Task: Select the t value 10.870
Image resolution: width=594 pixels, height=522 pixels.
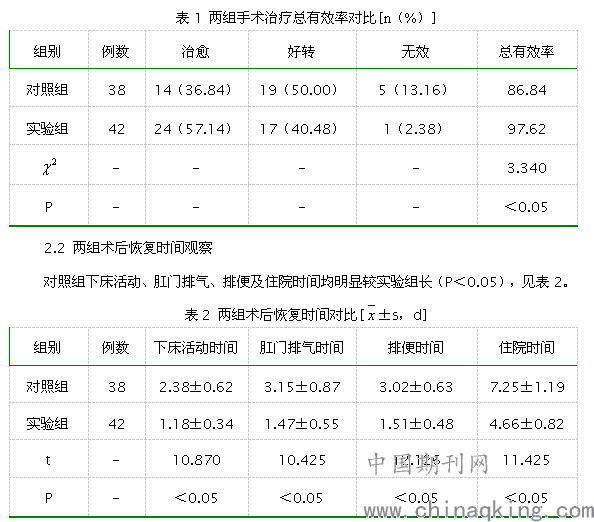Action: click(x=197, y=460)
